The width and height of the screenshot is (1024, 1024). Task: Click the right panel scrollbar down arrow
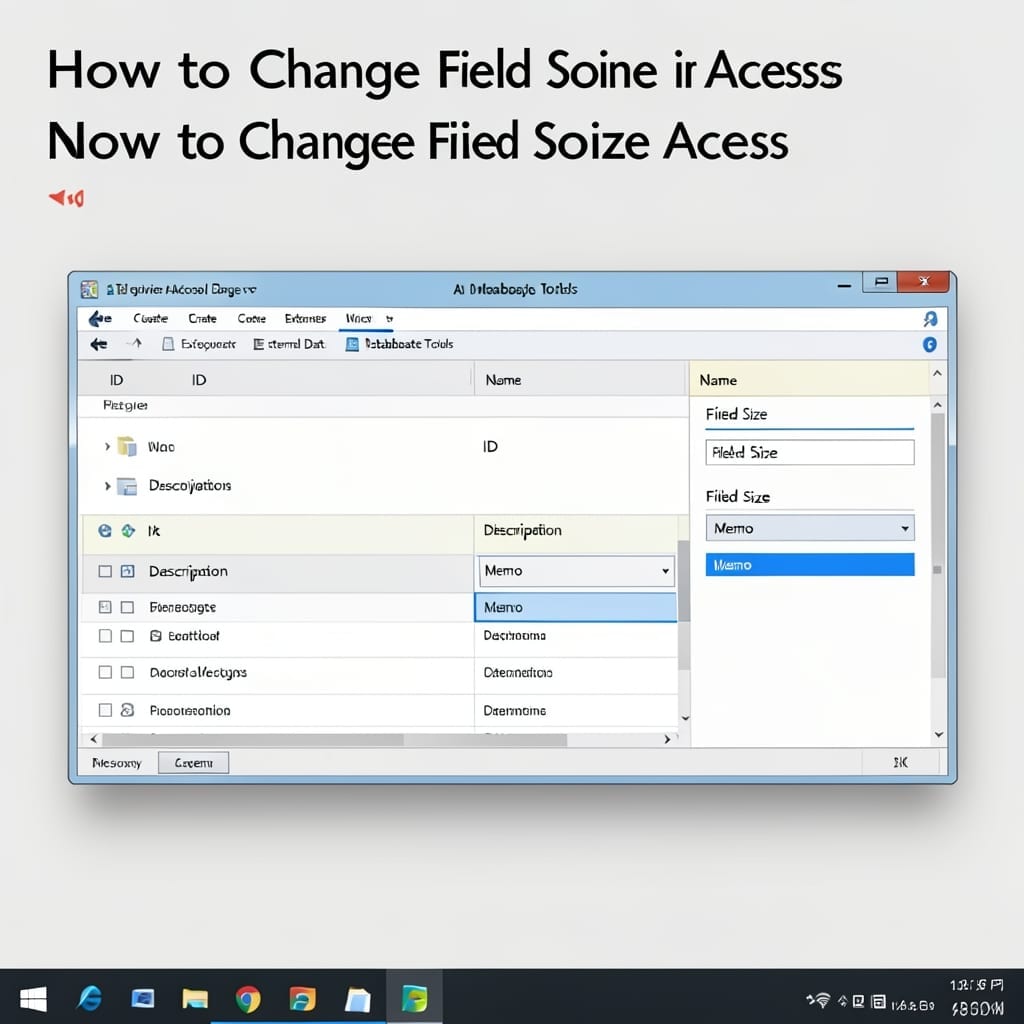point(938,735)
